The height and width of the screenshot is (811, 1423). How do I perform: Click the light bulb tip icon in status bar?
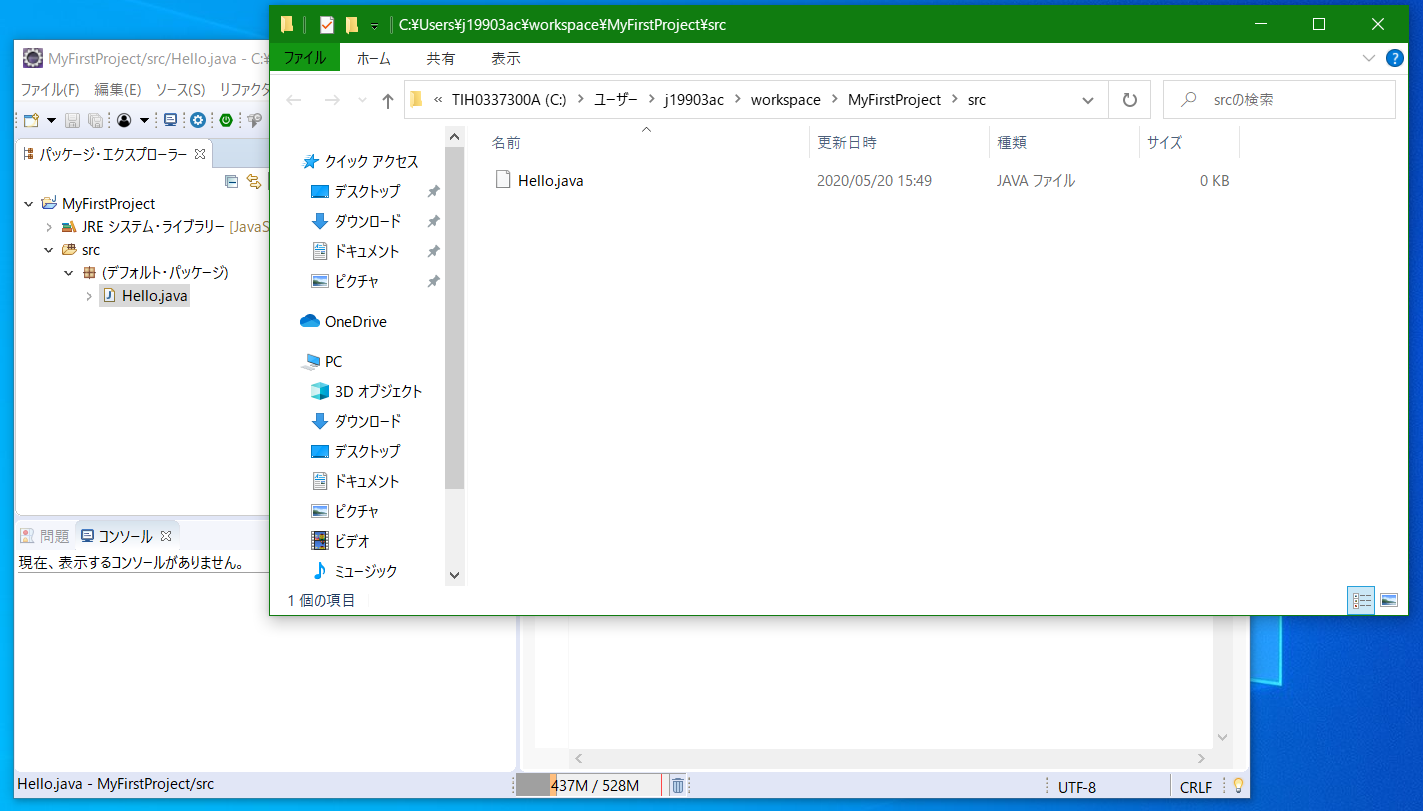click(x=1238, y=786)
